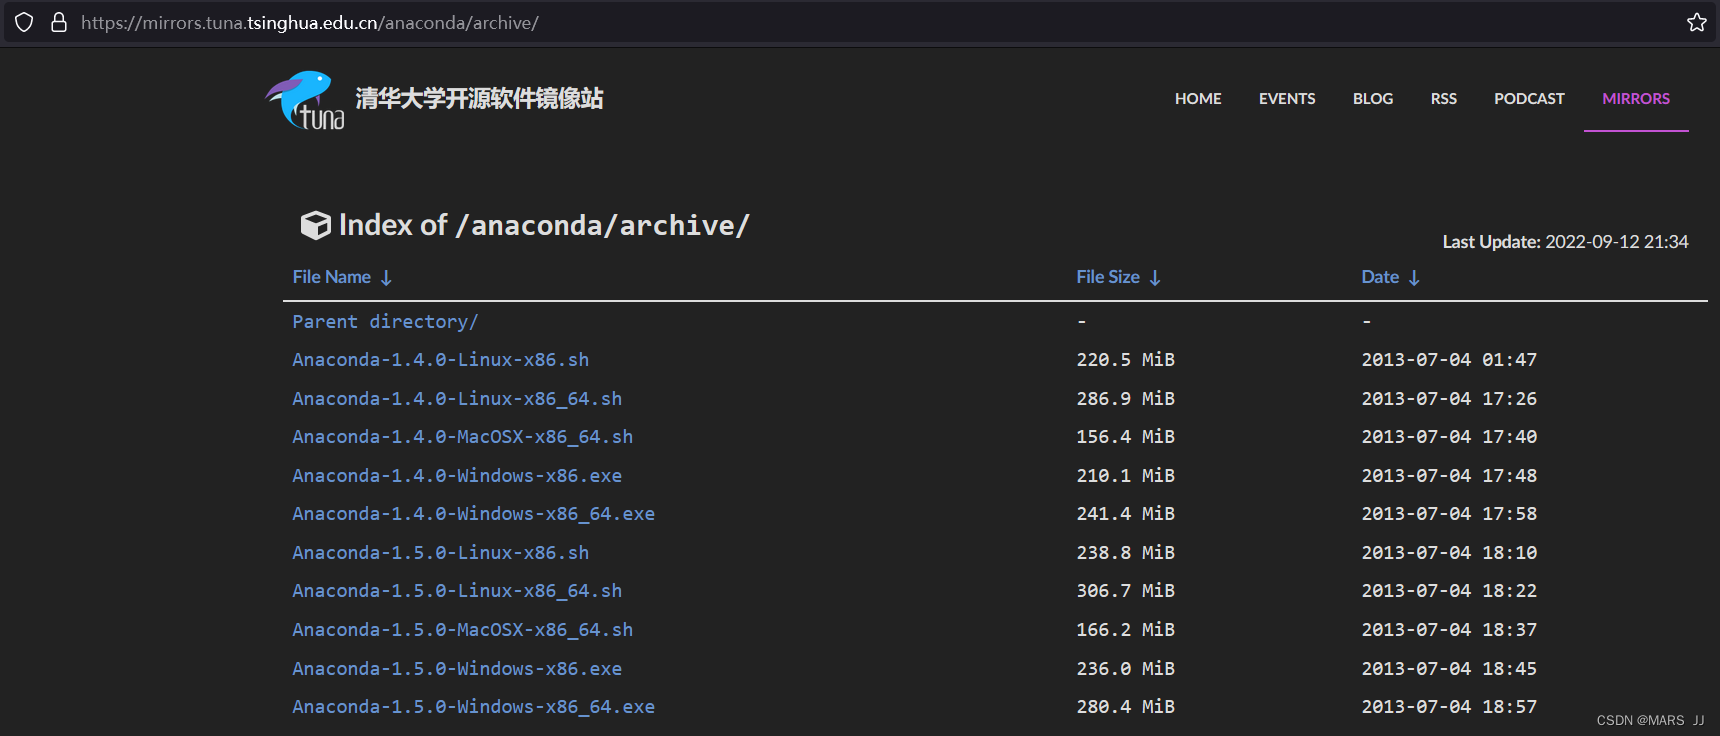Click the 236.0 MiB size cell
1720x736 pixels.
(1125, 669)
